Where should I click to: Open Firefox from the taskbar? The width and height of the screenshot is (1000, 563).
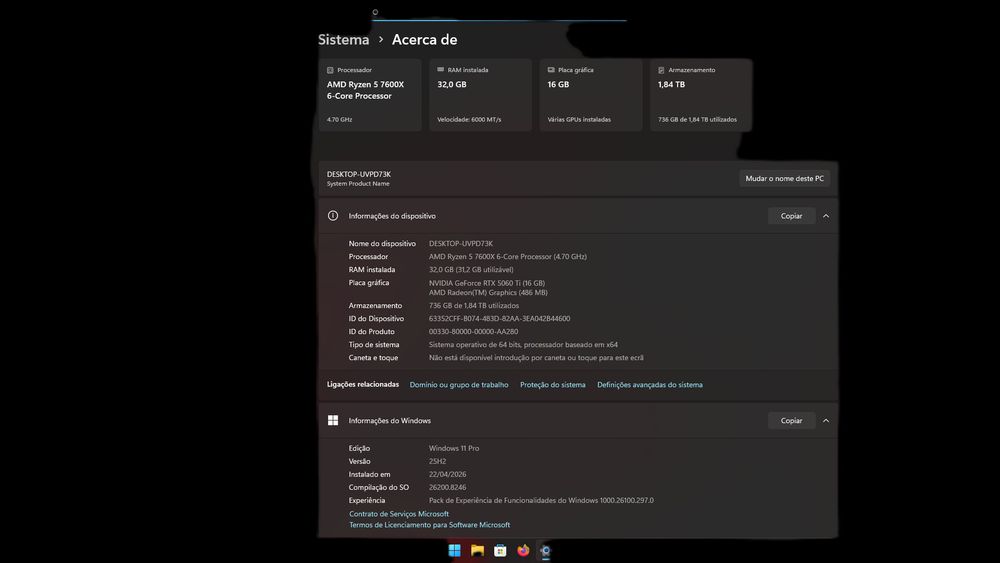[x=523, y=550]
